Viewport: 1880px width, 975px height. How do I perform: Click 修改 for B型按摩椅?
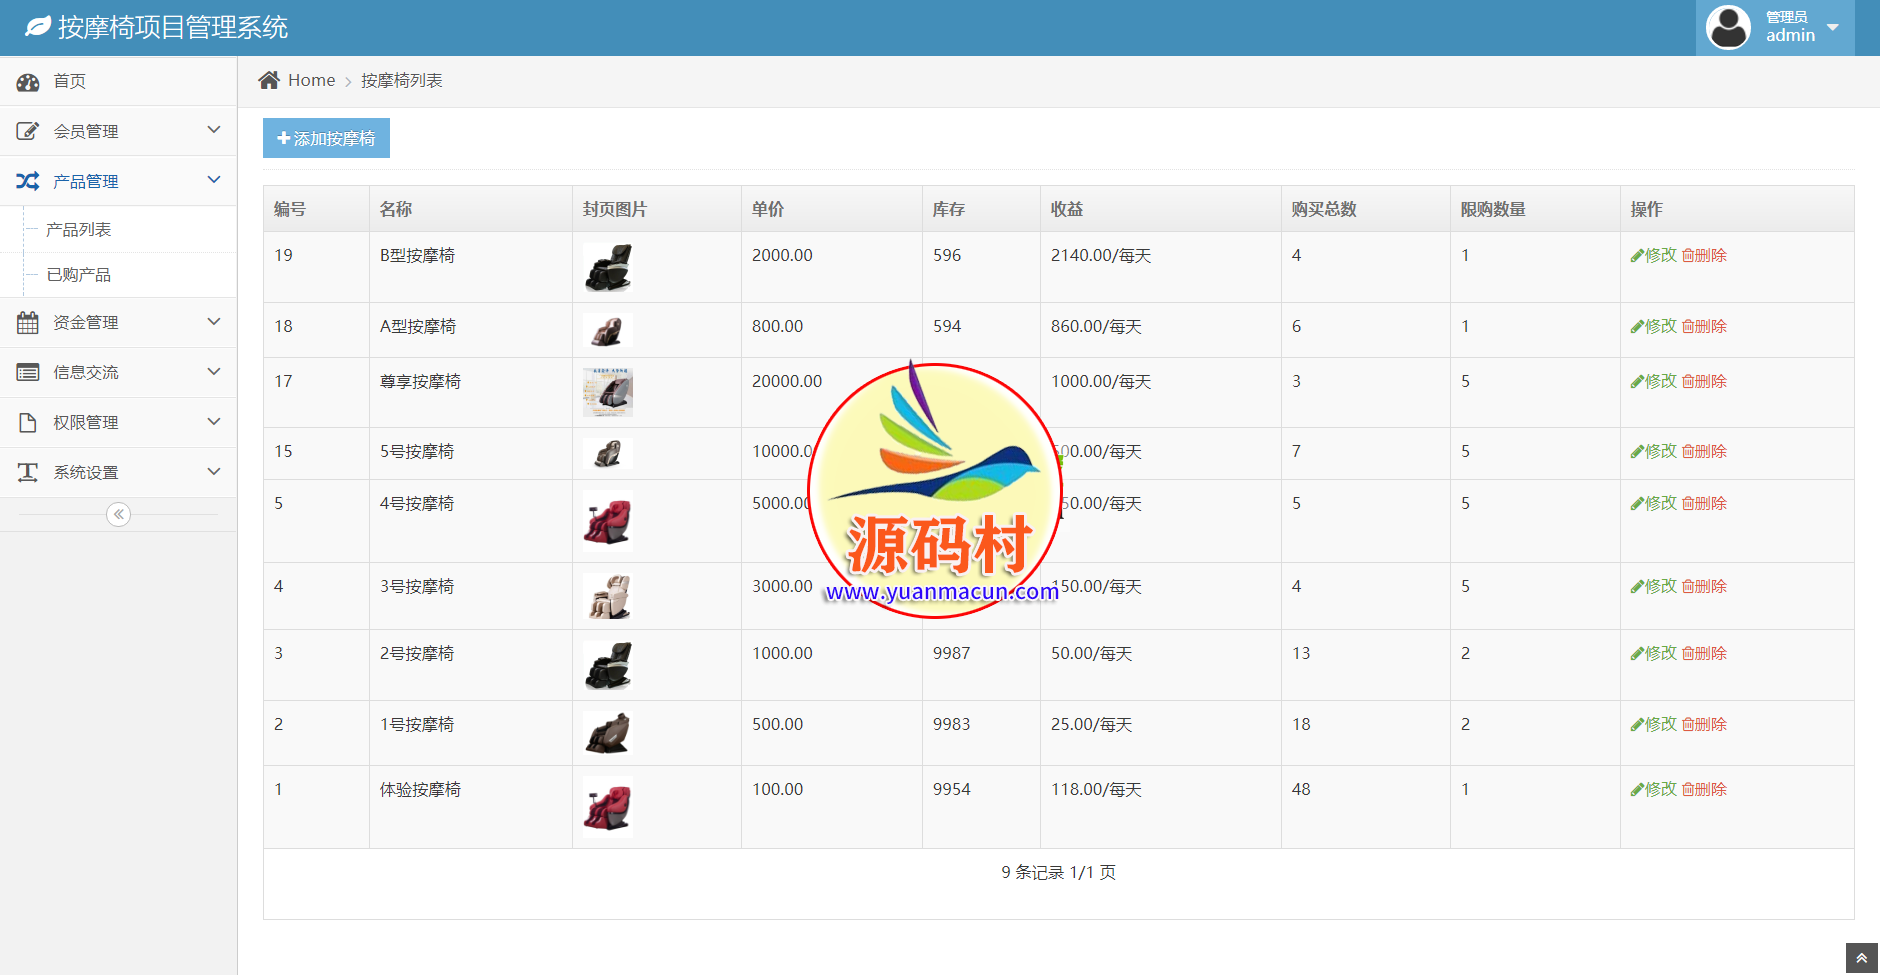click(x=1653, y=255)
